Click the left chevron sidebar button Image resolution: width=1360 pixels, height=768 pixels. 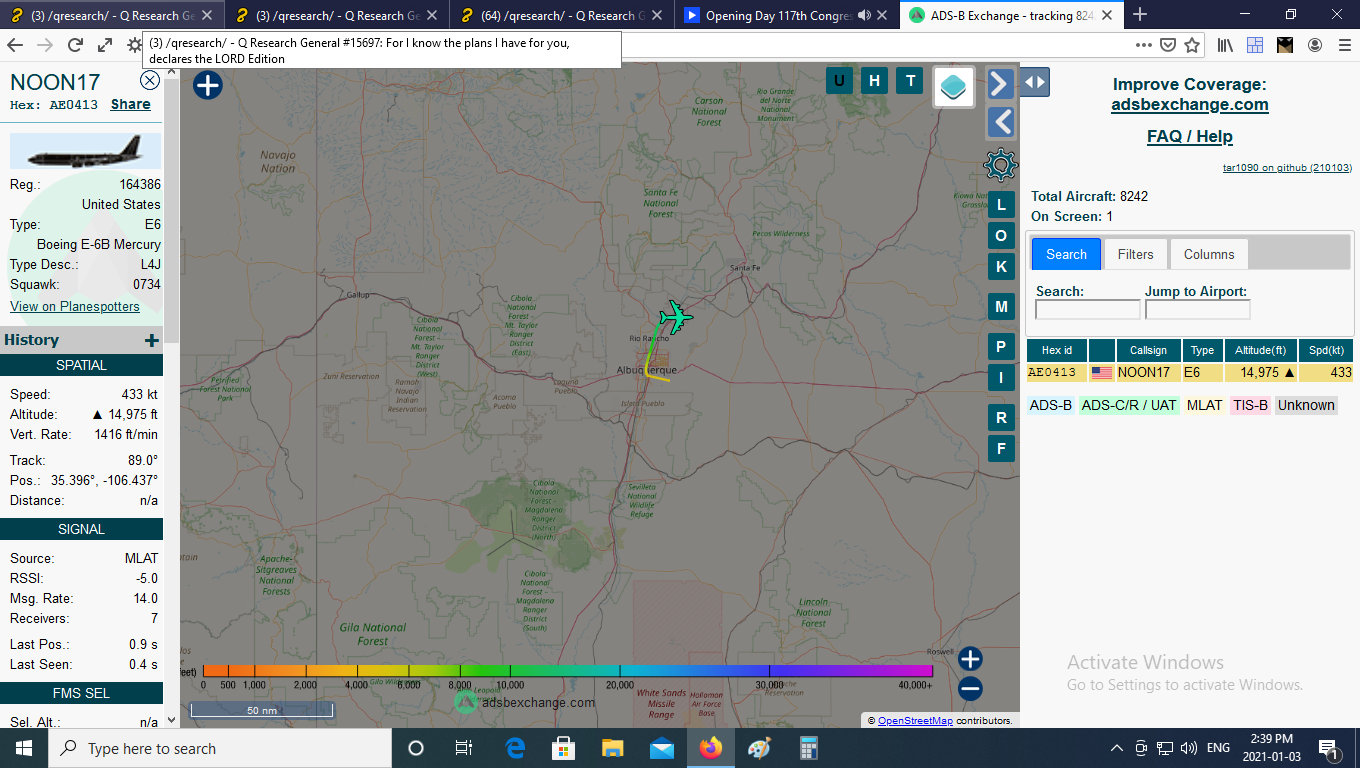coord(1000,123)
